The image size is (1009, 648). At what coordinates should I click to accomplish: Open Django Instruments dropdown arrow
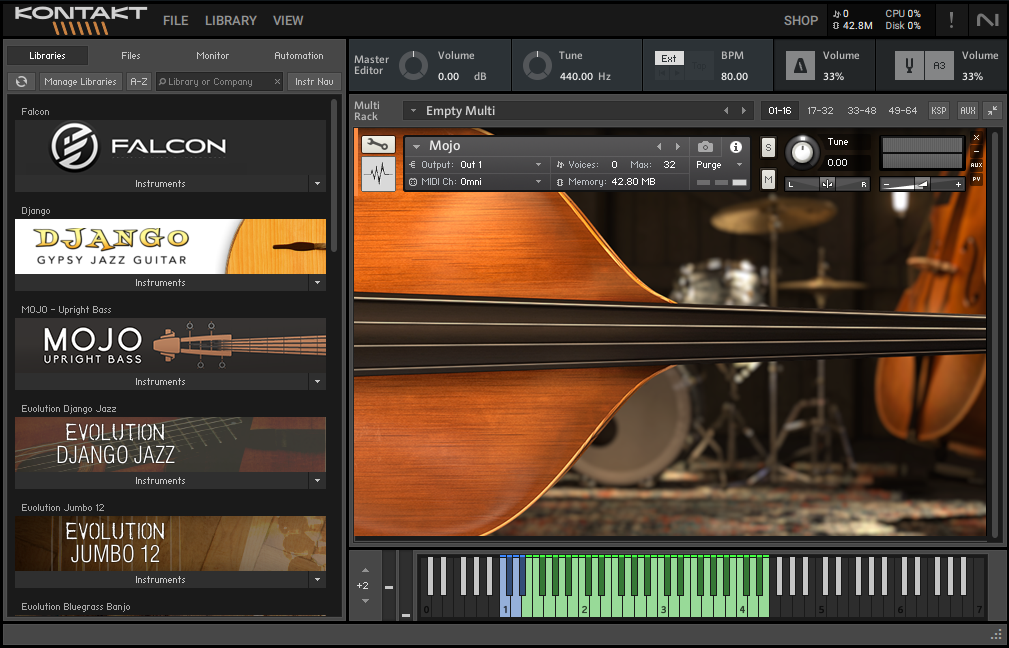coord(317,282)
